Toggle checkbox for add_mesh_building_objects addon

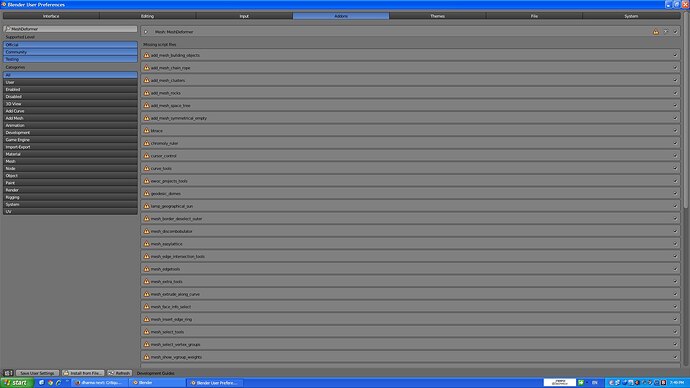675,55
